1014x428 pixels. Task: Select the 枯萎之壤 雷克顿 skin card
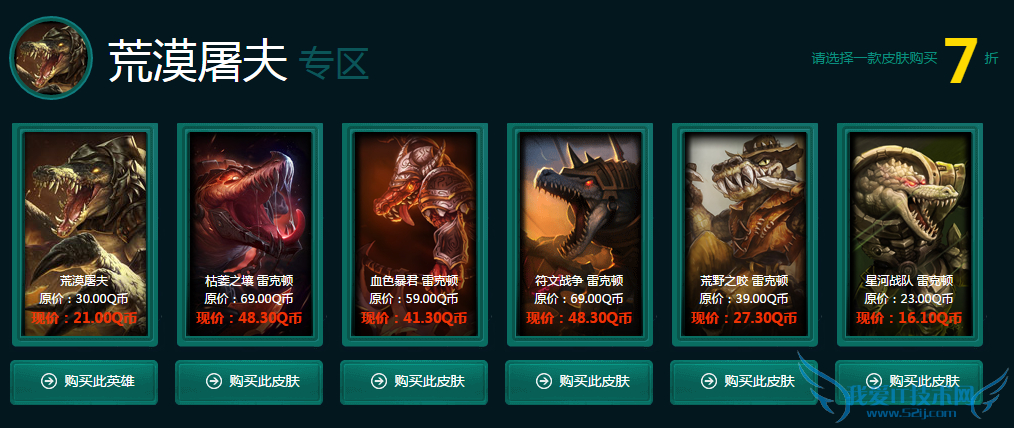pos(250,234)
